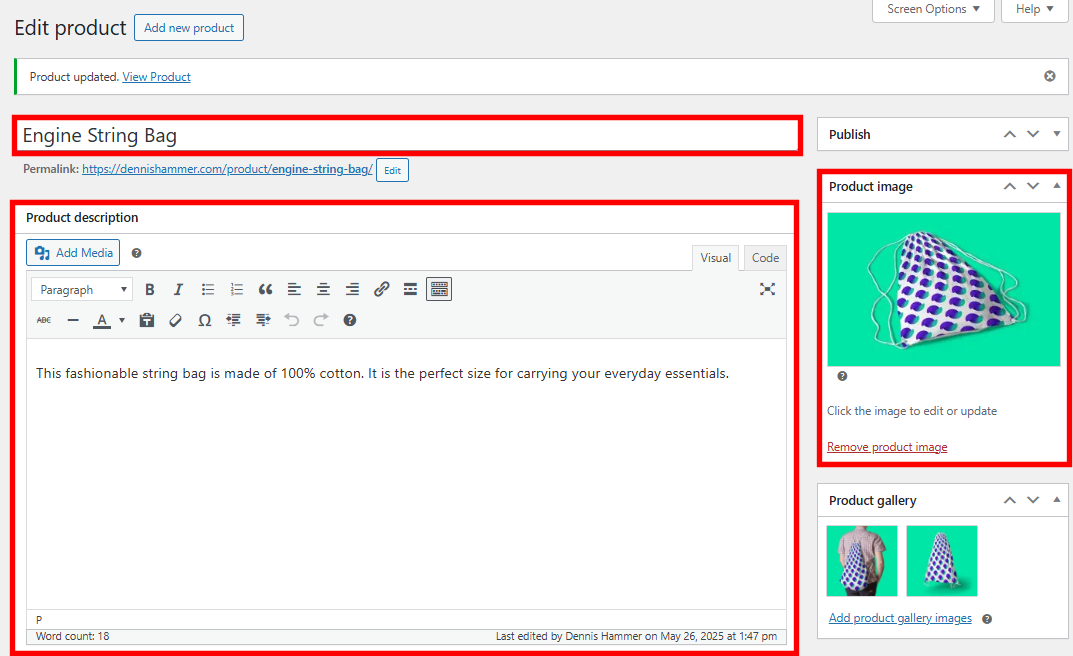Image resolution: width=1073 pixels, height=656 pixels.
Task: Switch to the Code editing tab
Action: tap(764, 257)
